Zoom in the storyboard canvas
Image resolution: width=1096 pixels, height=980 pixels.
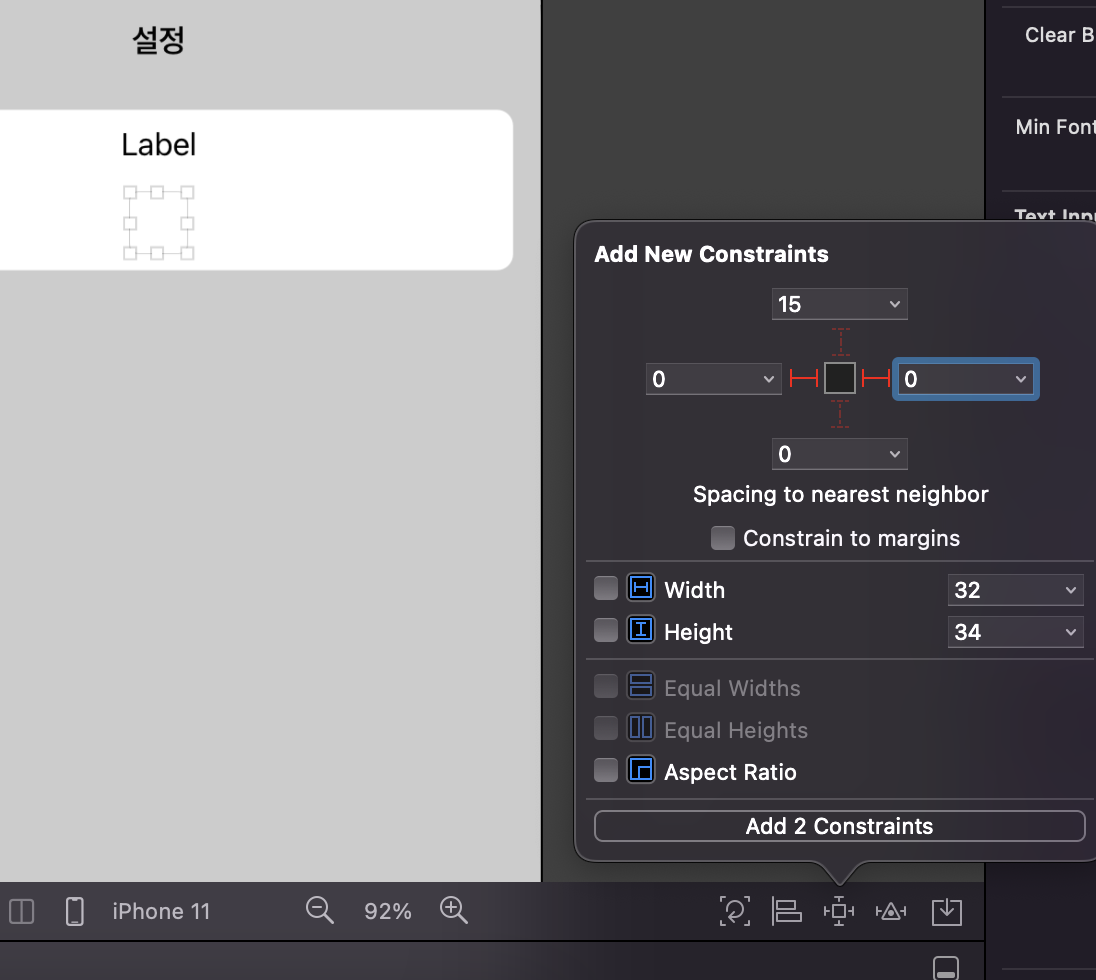[x=454, y=911]
